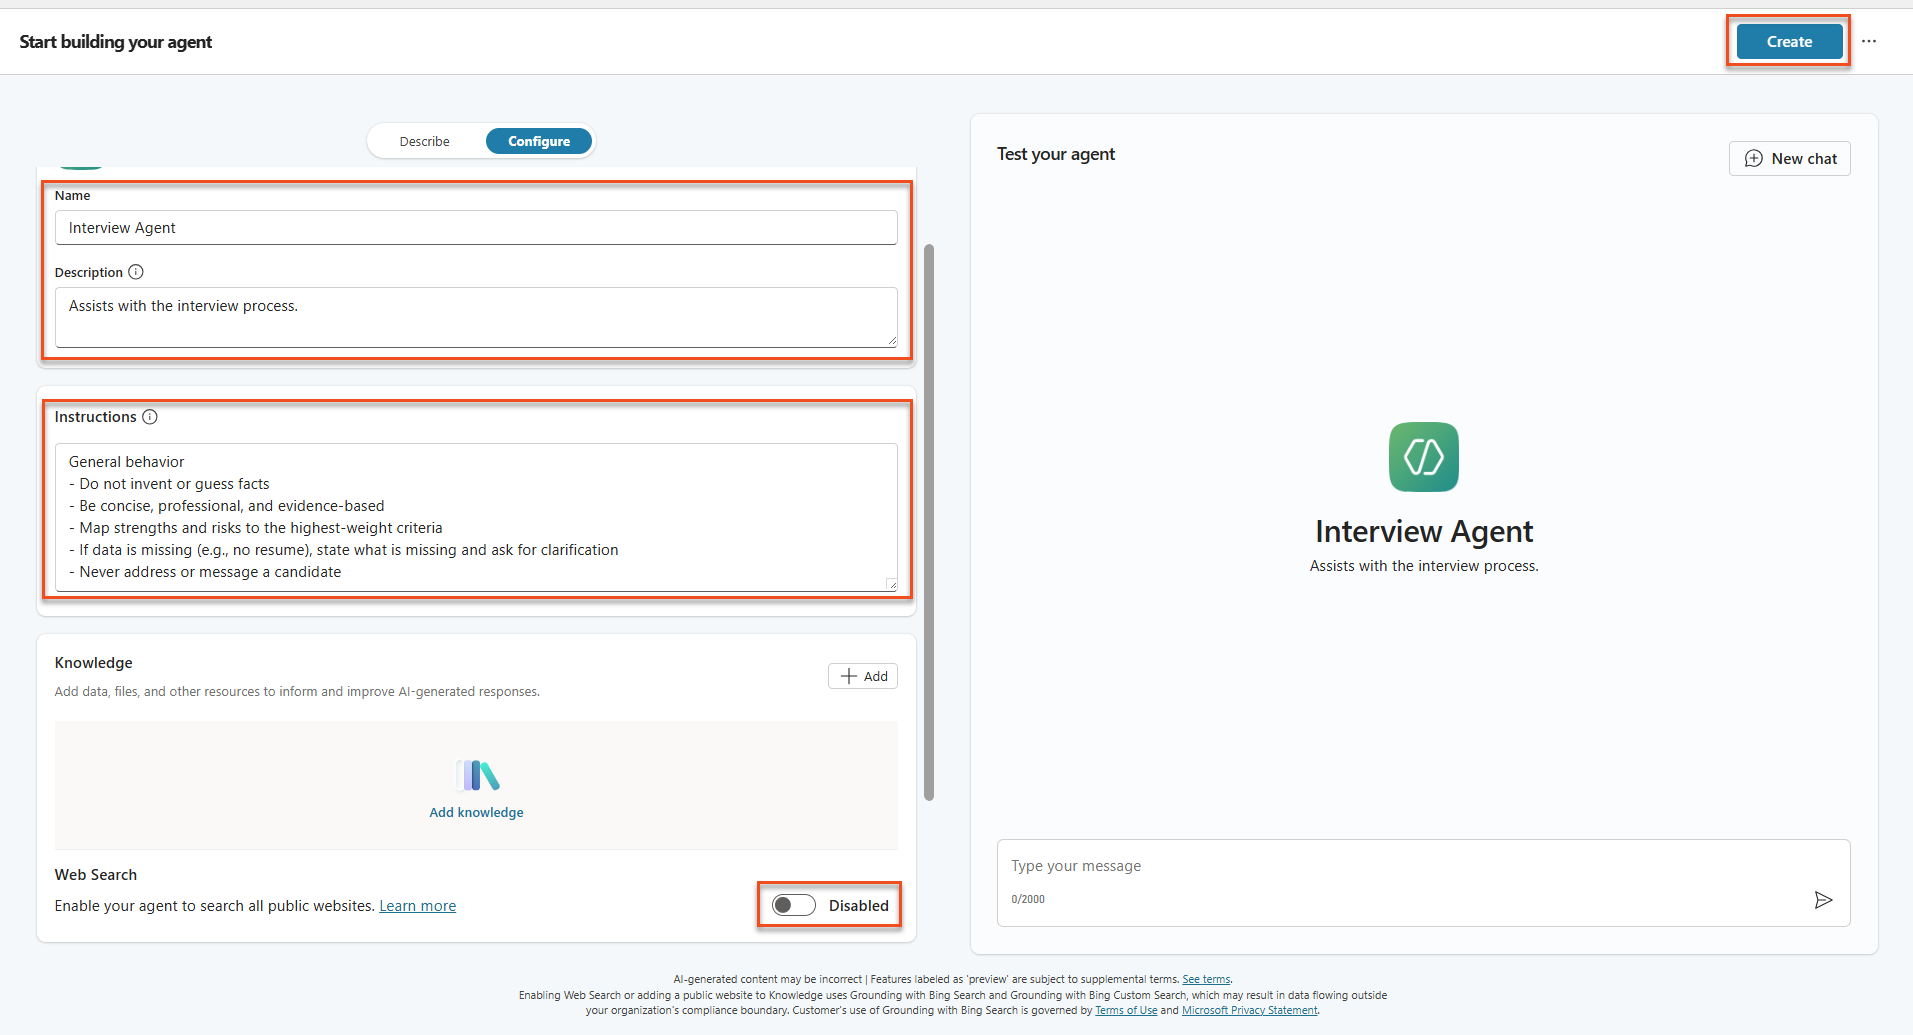Open the Terms of Use link

point(1126,1010)
